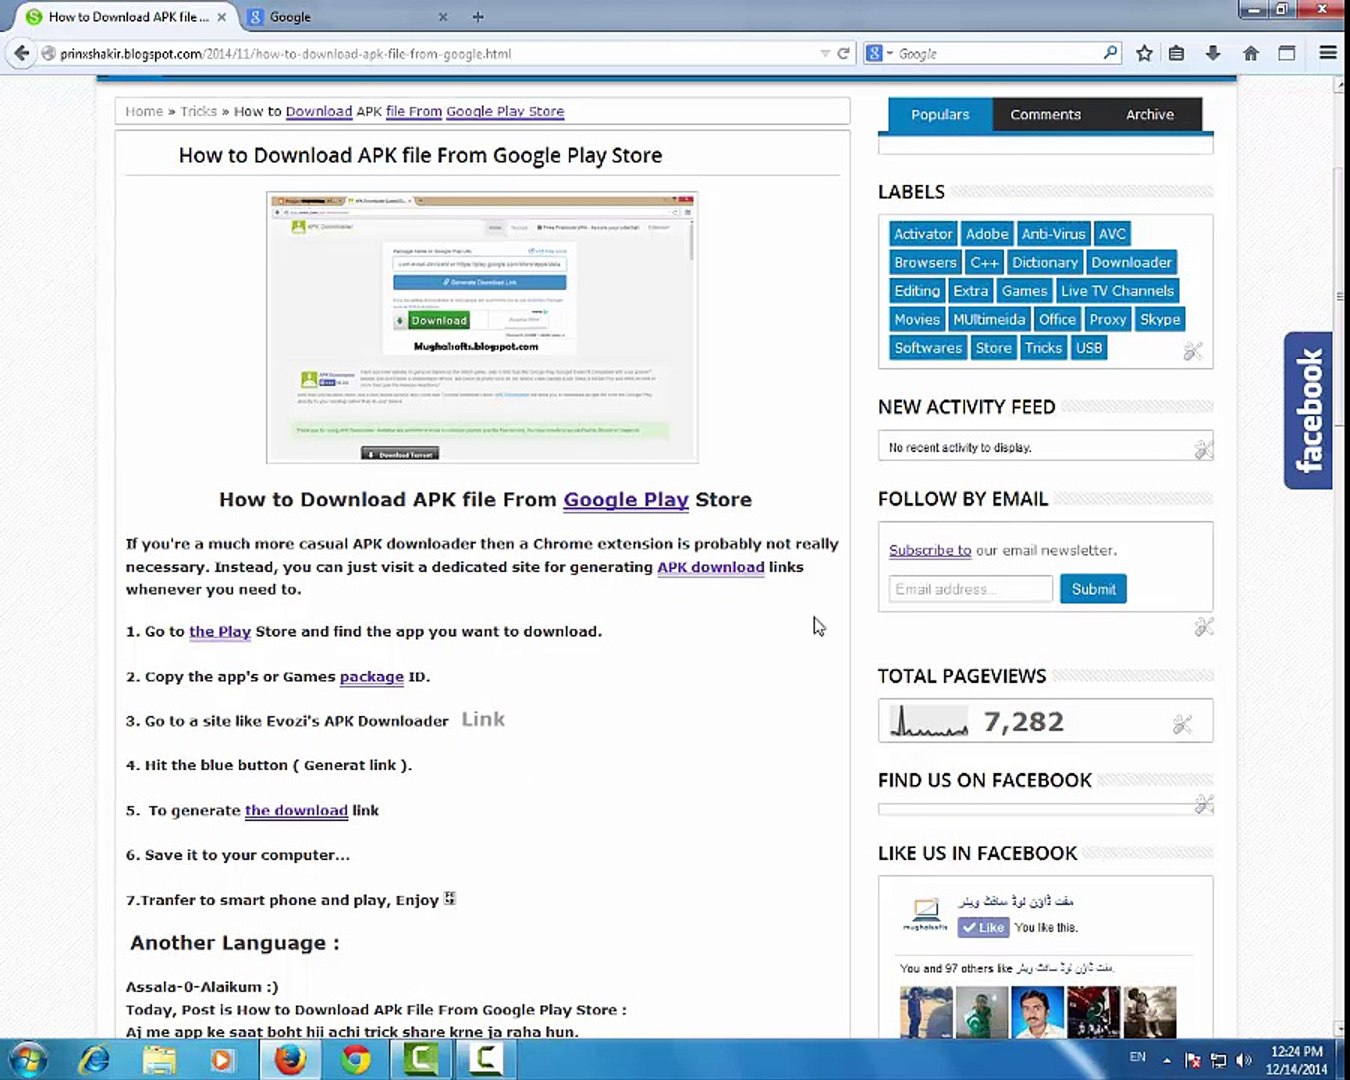1350x1080 pixels.
Task: Select the Activator label
Action: [923, 234]
